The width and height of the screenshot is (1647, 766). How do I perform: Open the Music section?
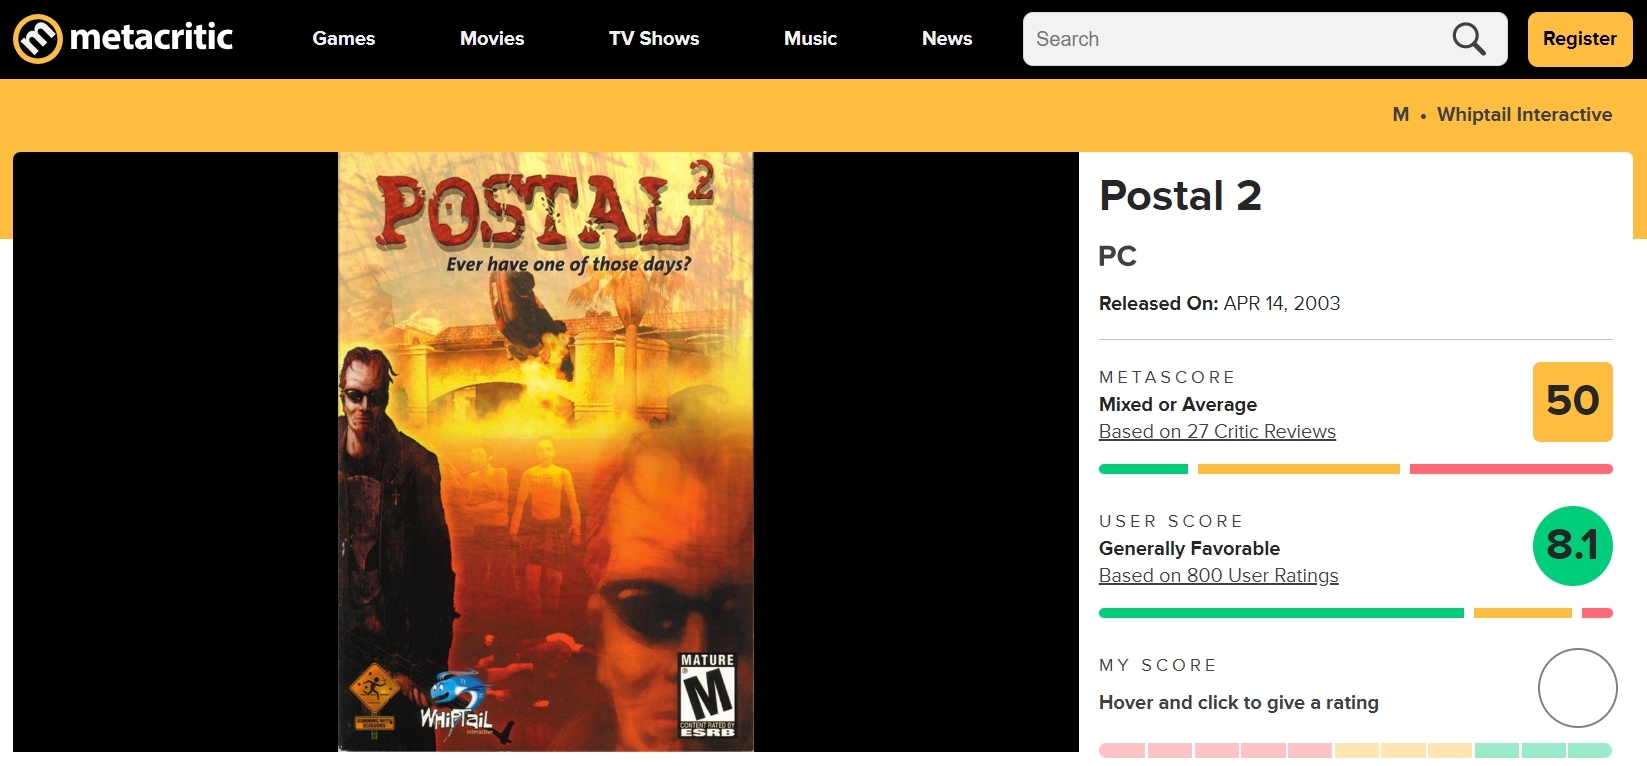[x=810, y=39]
